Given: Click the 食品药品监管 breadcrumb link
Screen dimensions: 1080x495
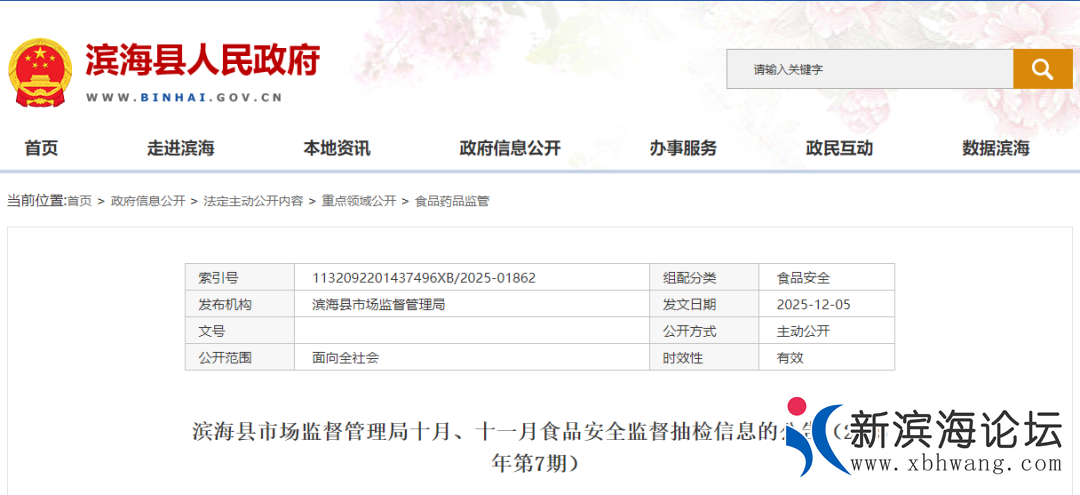Looking at the screenshot, I should pos(452,201).
